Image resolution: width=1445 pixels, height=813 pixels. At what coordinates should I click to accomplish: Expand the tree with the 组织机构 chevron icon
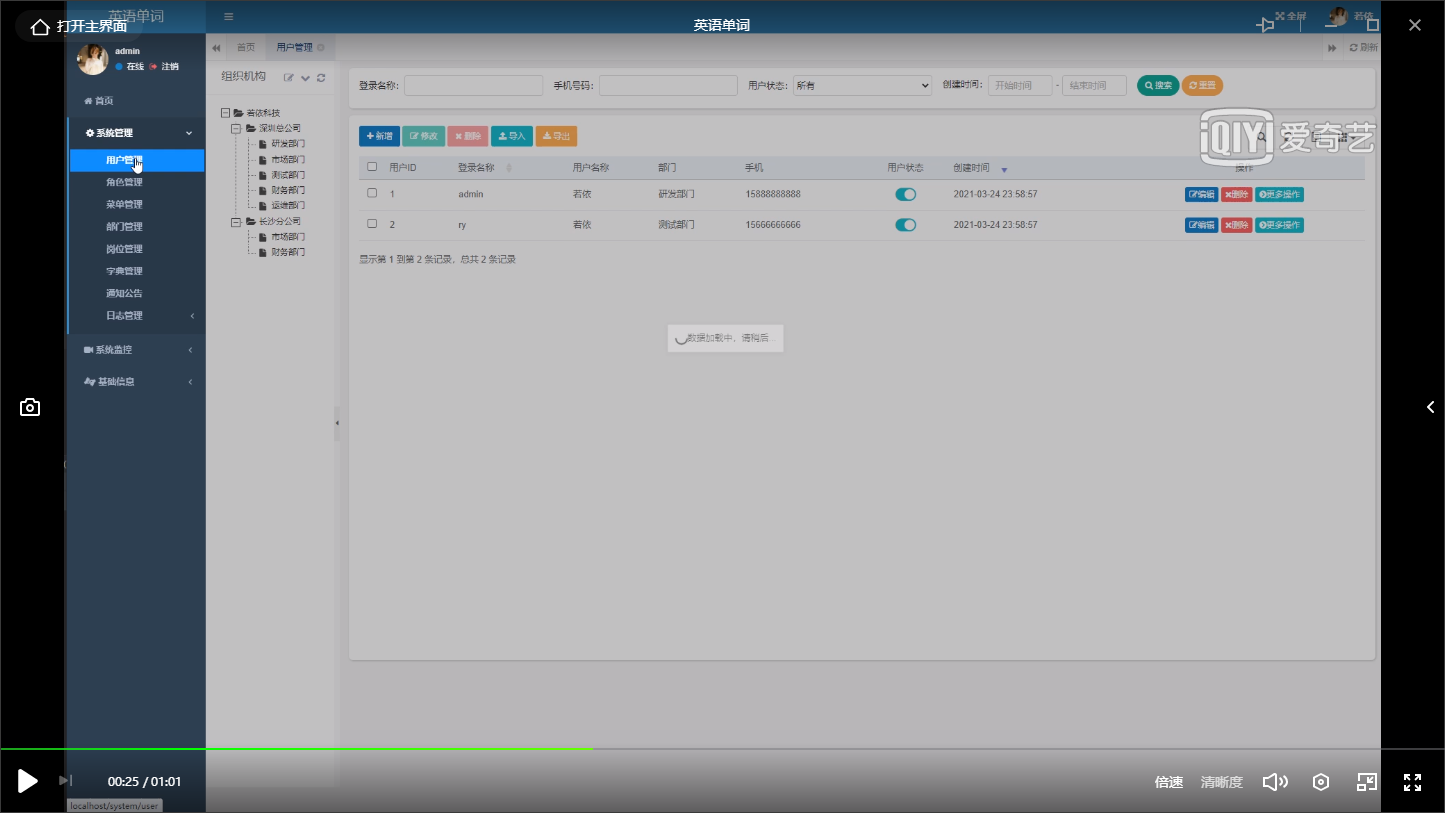(x=306, y=78)
